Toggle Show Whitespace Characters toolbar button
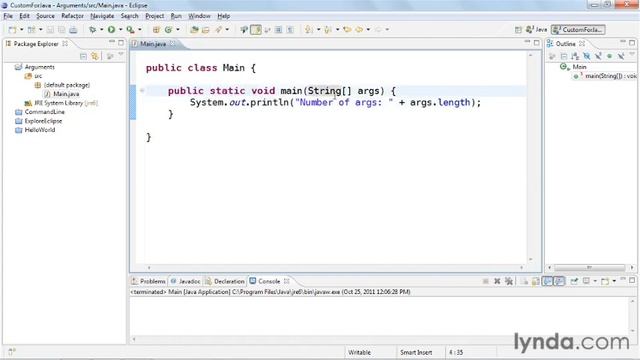This screenshot has height=360, width=640. coord(290,30)
